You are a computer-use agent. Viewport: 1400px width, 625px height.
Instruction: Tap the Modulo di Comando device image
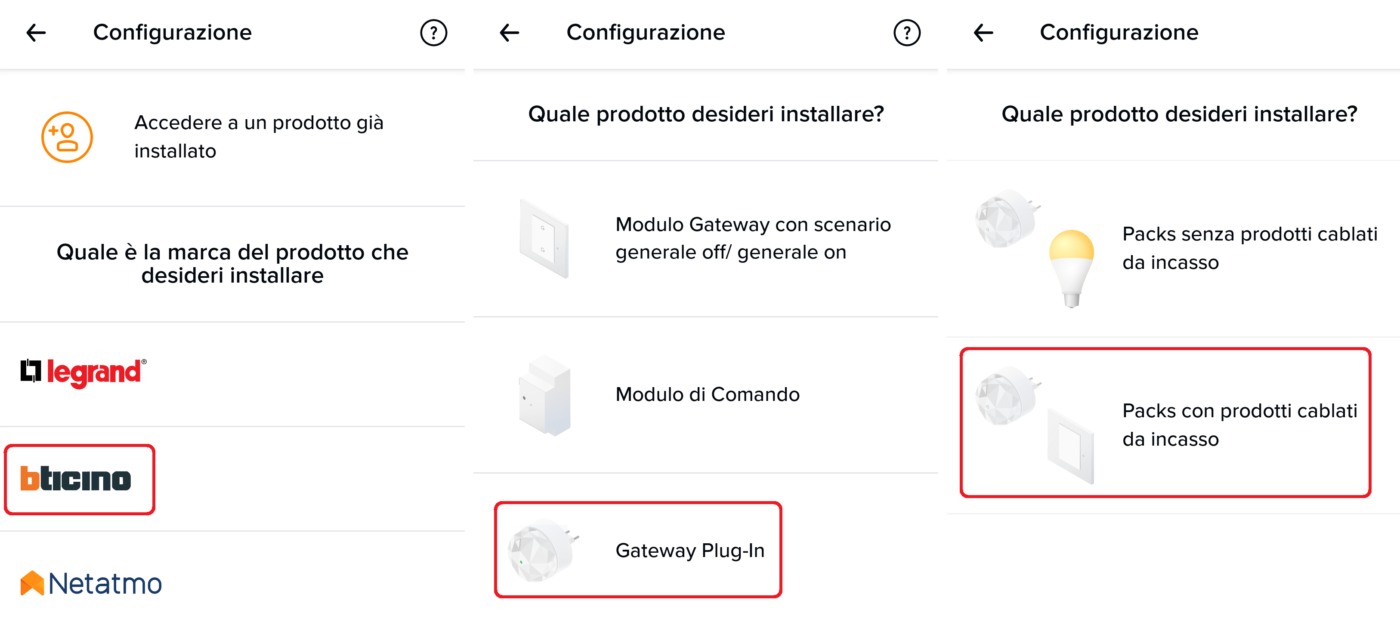pyautogui.click(x=545, y=395)
